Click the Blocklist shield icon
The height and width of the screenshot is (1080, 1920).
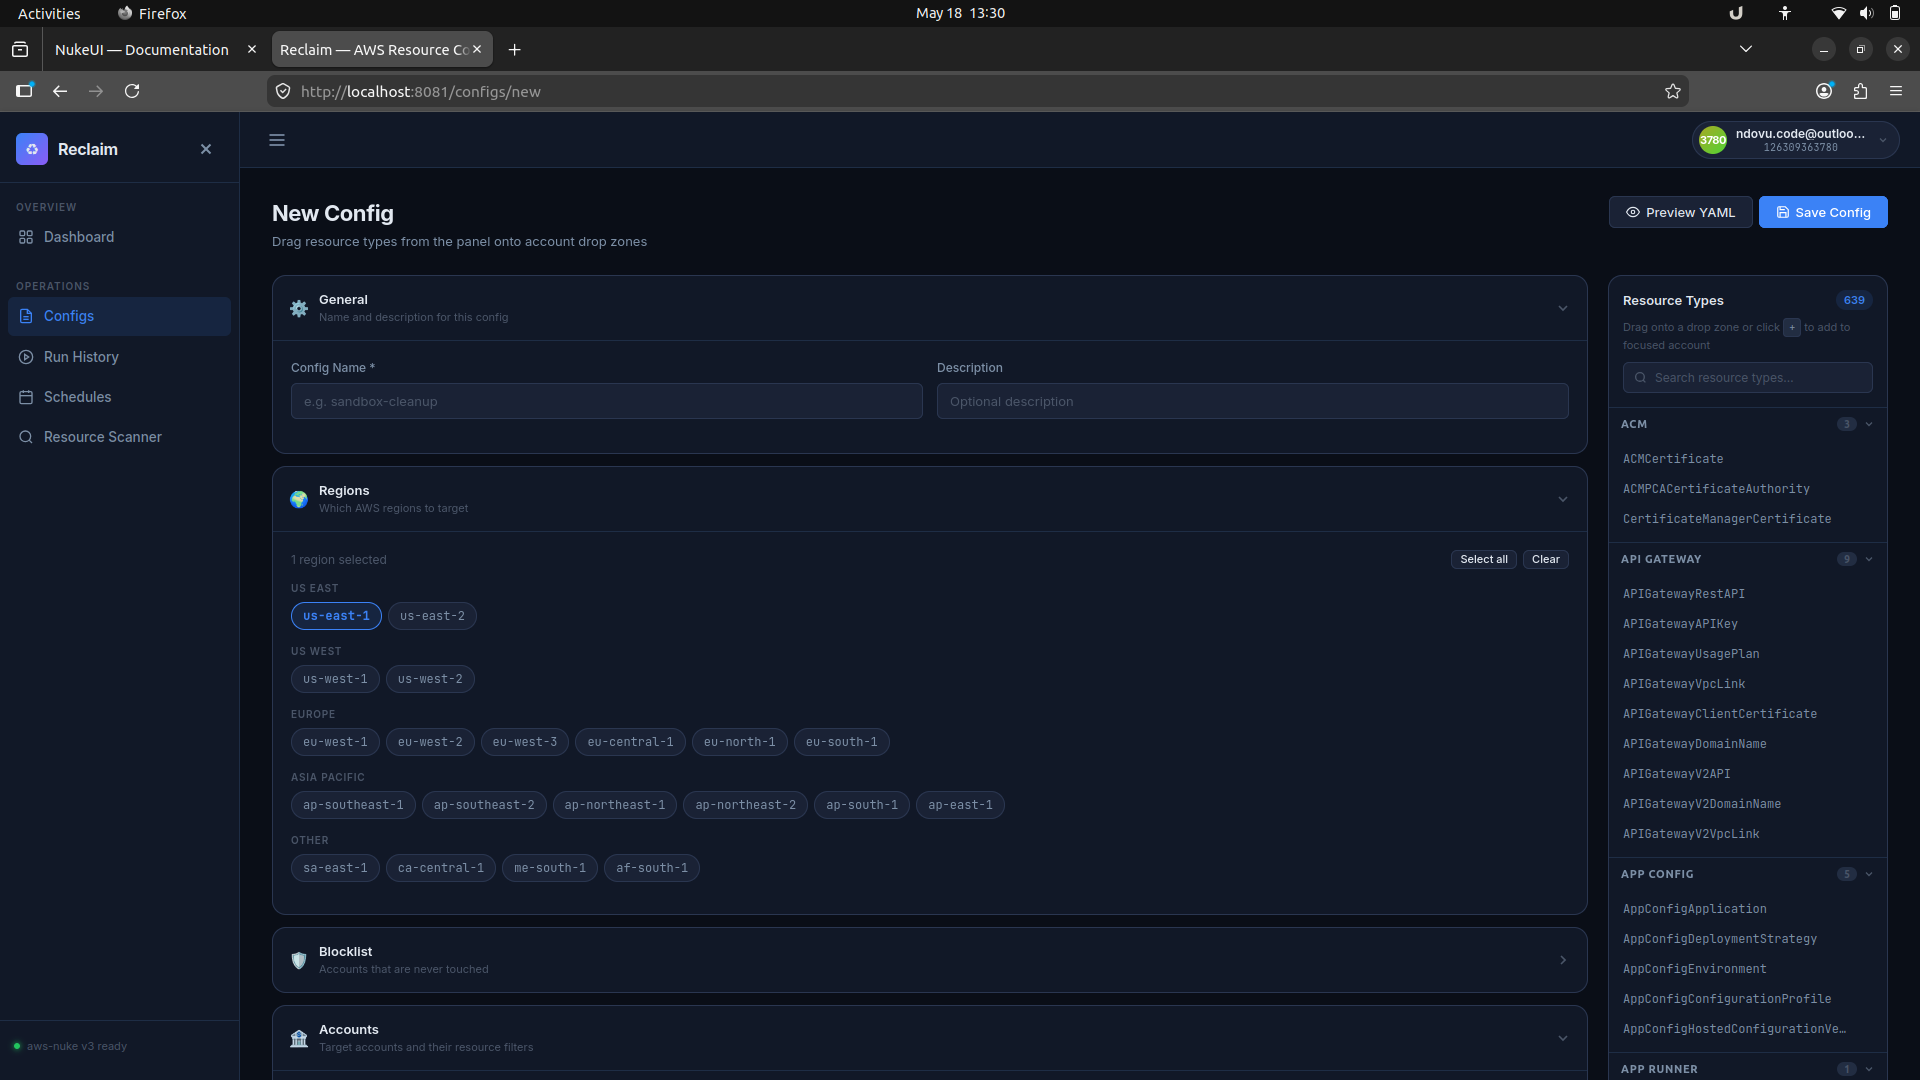(299, 960)
